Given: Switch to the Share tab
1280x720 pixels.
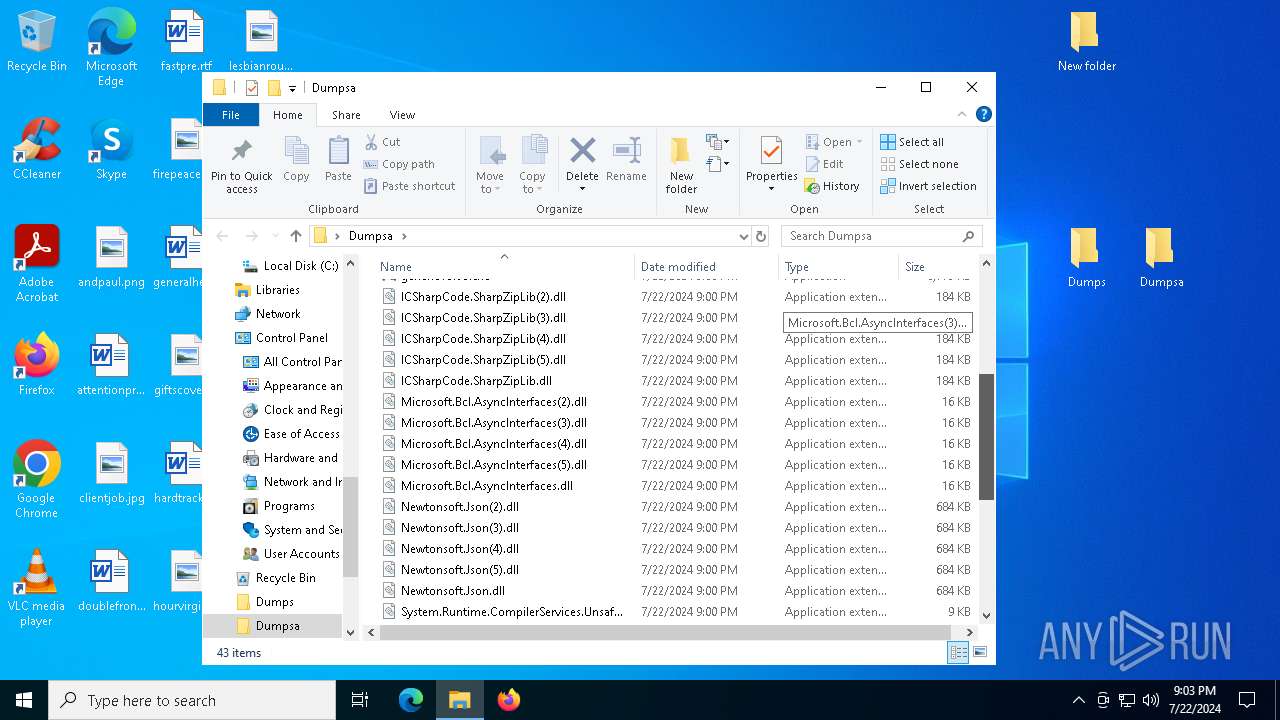Looking at the screenshot, I should tap(346, 115).
